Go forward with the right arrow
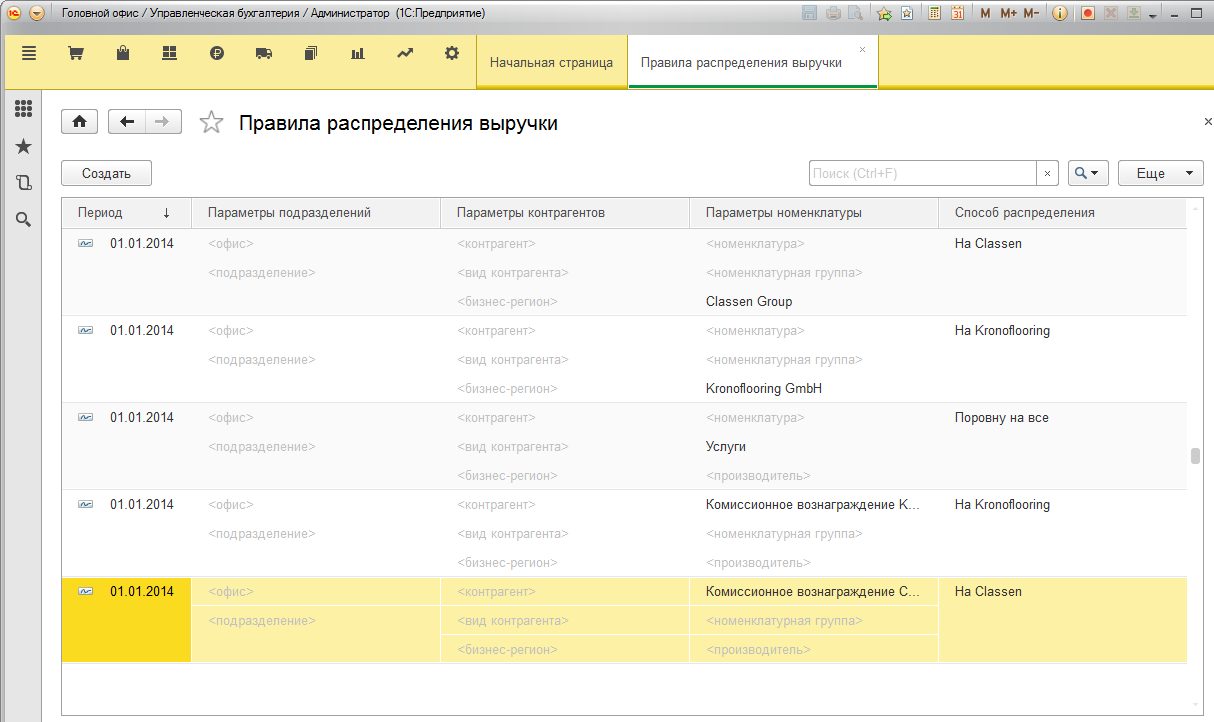Screen dimensions: 1214x722 coord(163,122)
